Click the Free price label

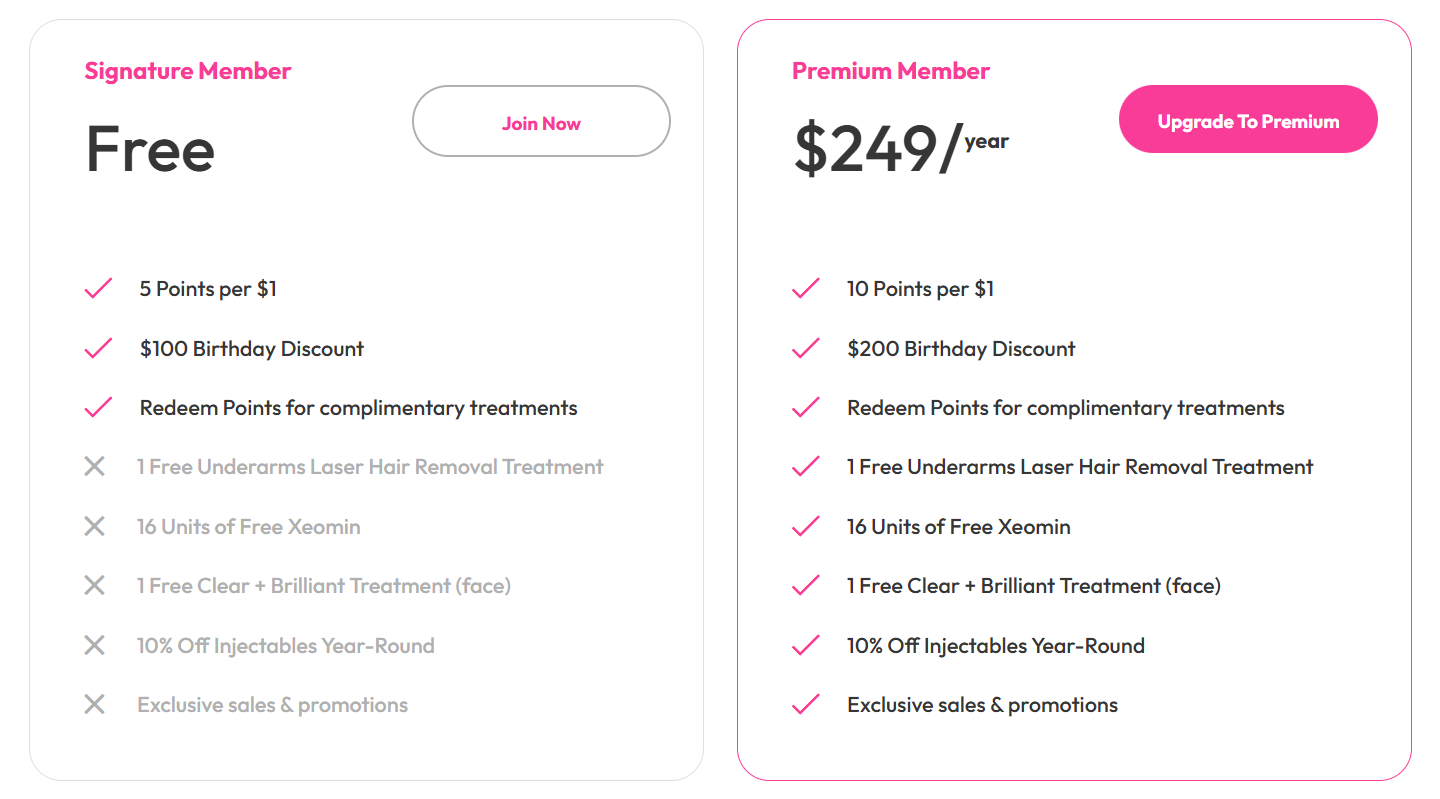(150, 150)
